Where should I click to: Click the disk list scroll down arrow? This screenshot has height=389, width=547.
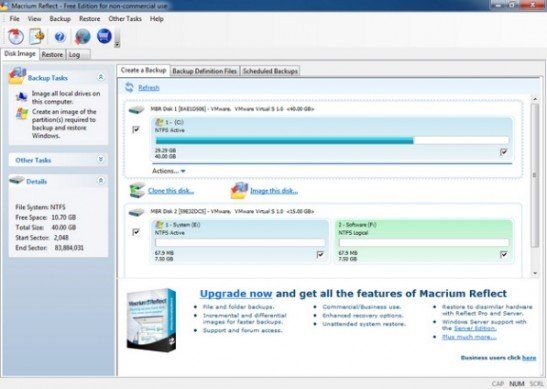535,274
